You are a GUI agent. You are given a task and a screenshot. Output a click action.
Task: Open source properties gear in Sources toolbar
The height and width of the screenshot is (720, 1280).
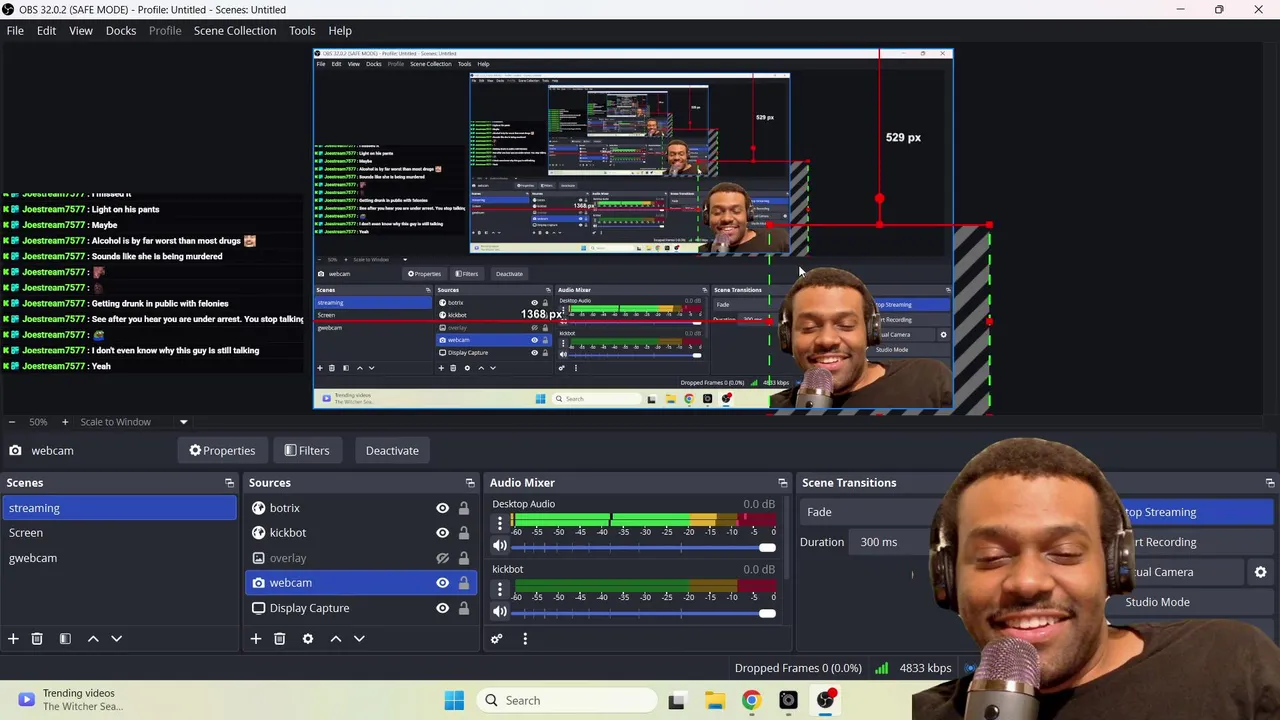tap(308, 638)
